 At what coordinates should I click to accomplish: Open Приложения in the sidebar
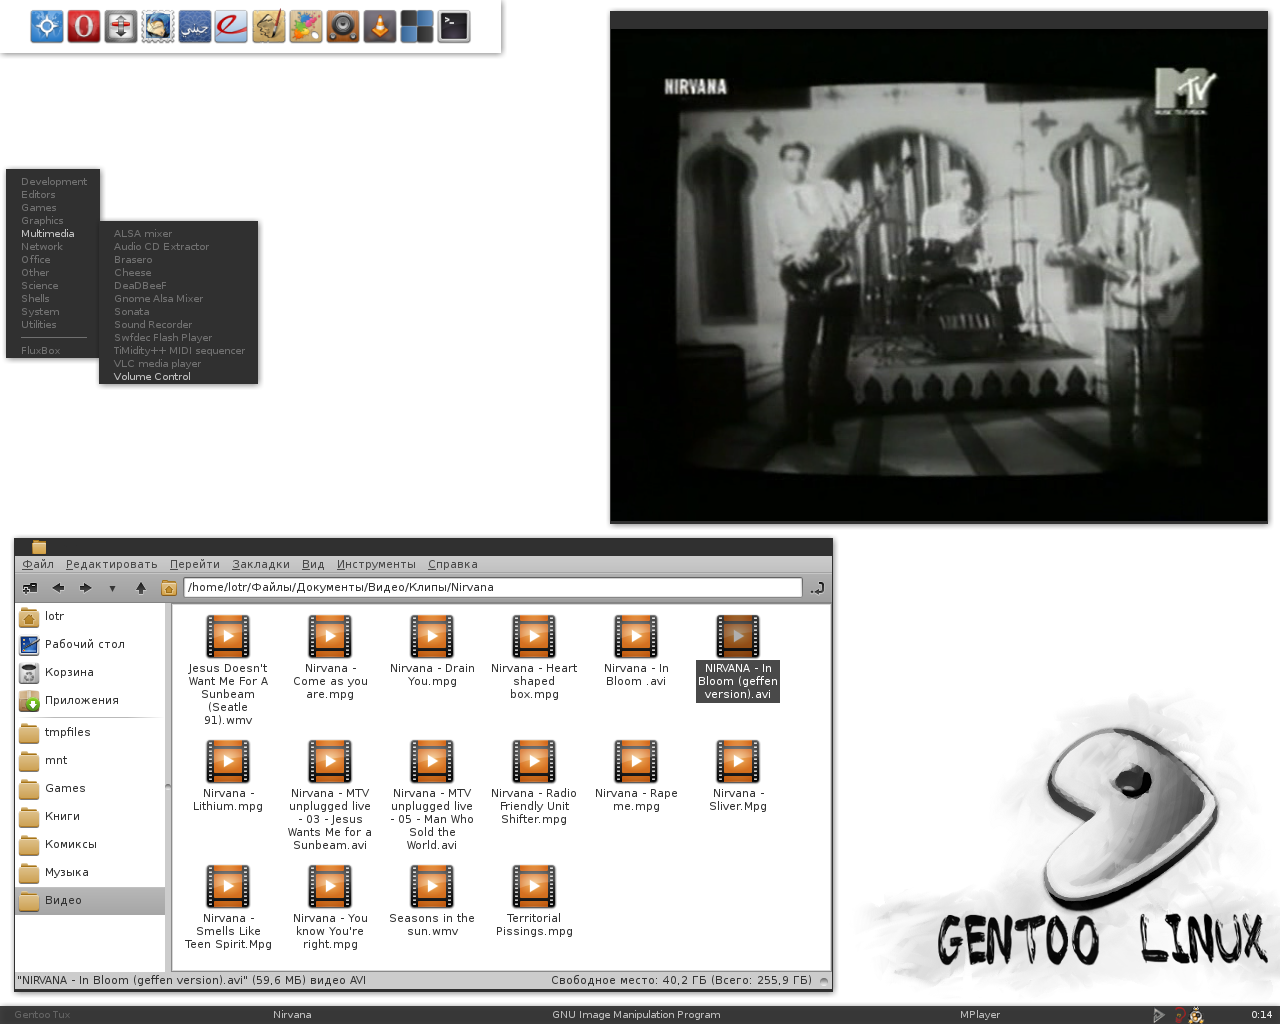[x=90, y=701]
